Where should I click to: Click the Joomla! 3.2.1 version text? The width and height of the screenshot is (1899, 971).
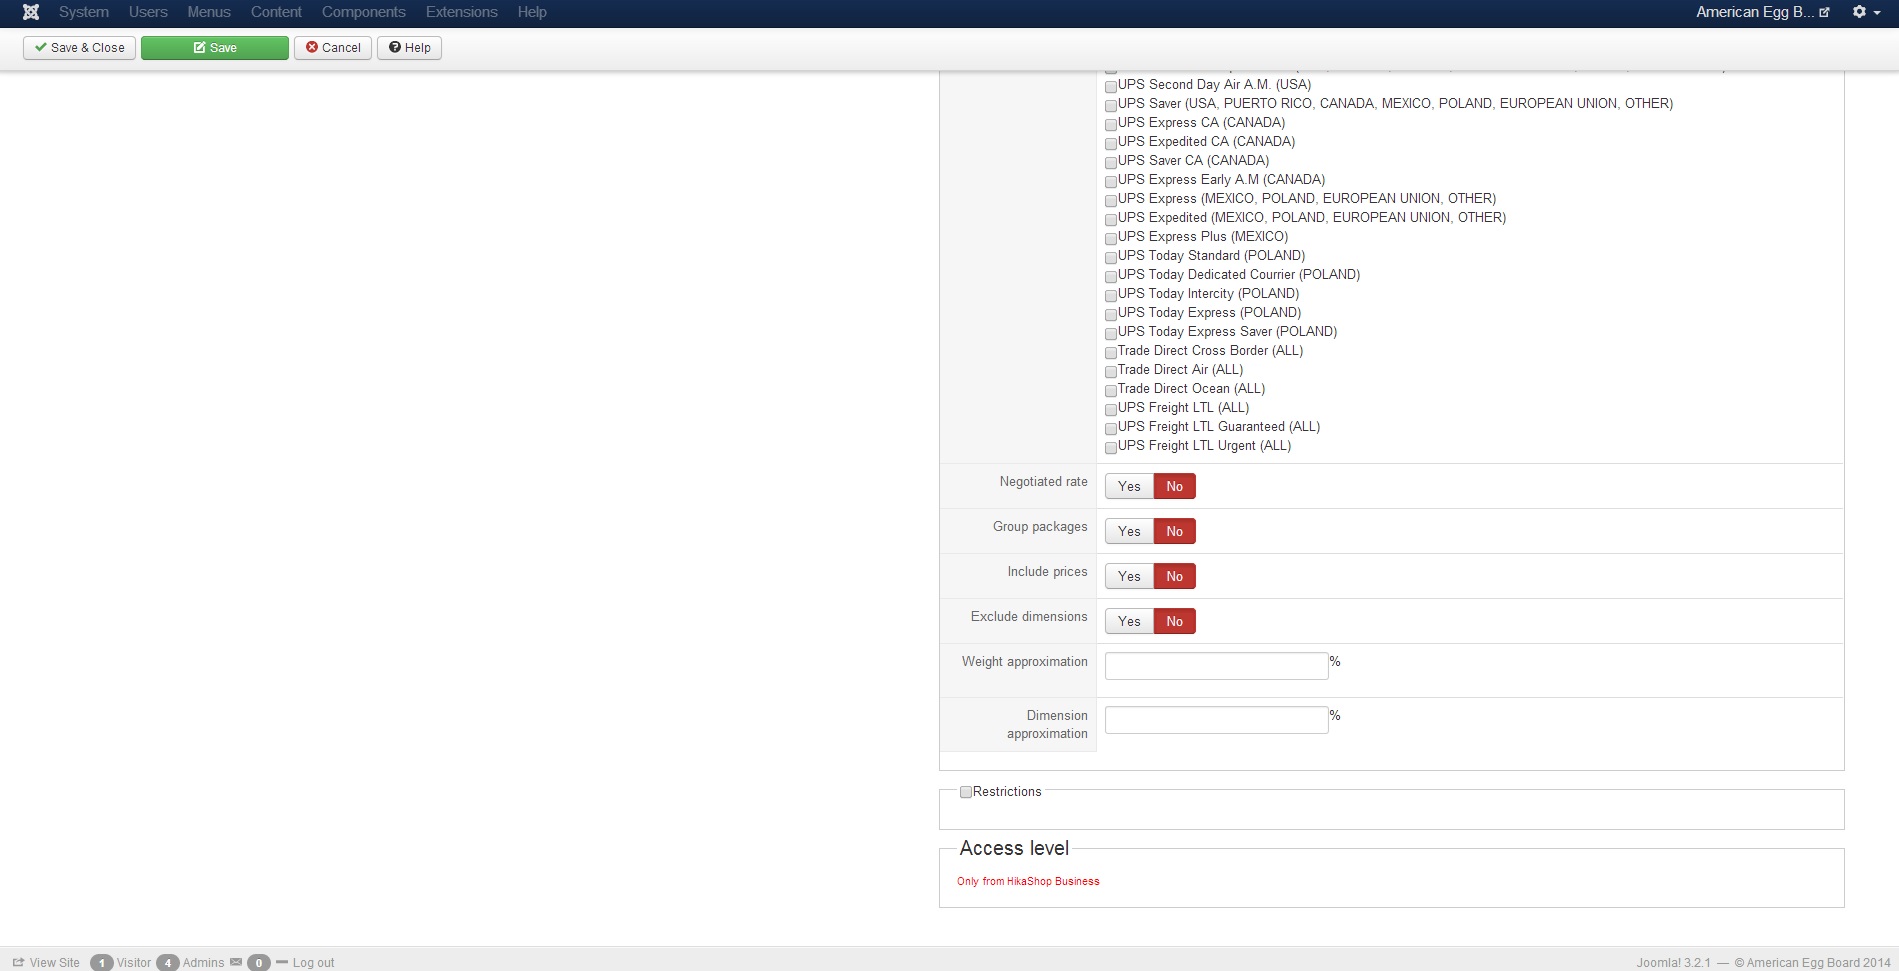(1673, 963)
